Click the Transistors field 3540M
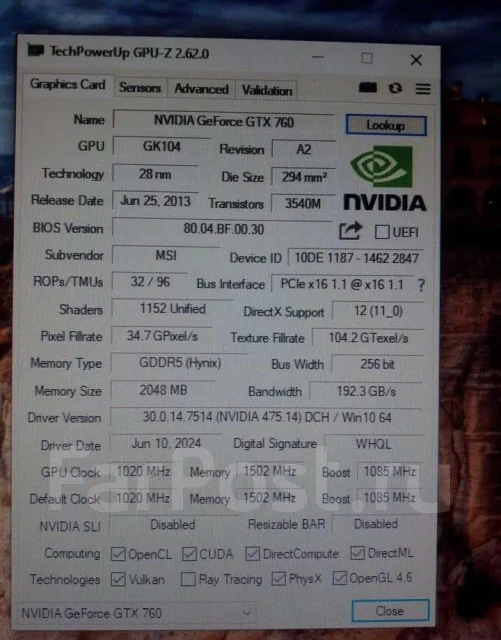The image size is (501, 640). point(303,204)
